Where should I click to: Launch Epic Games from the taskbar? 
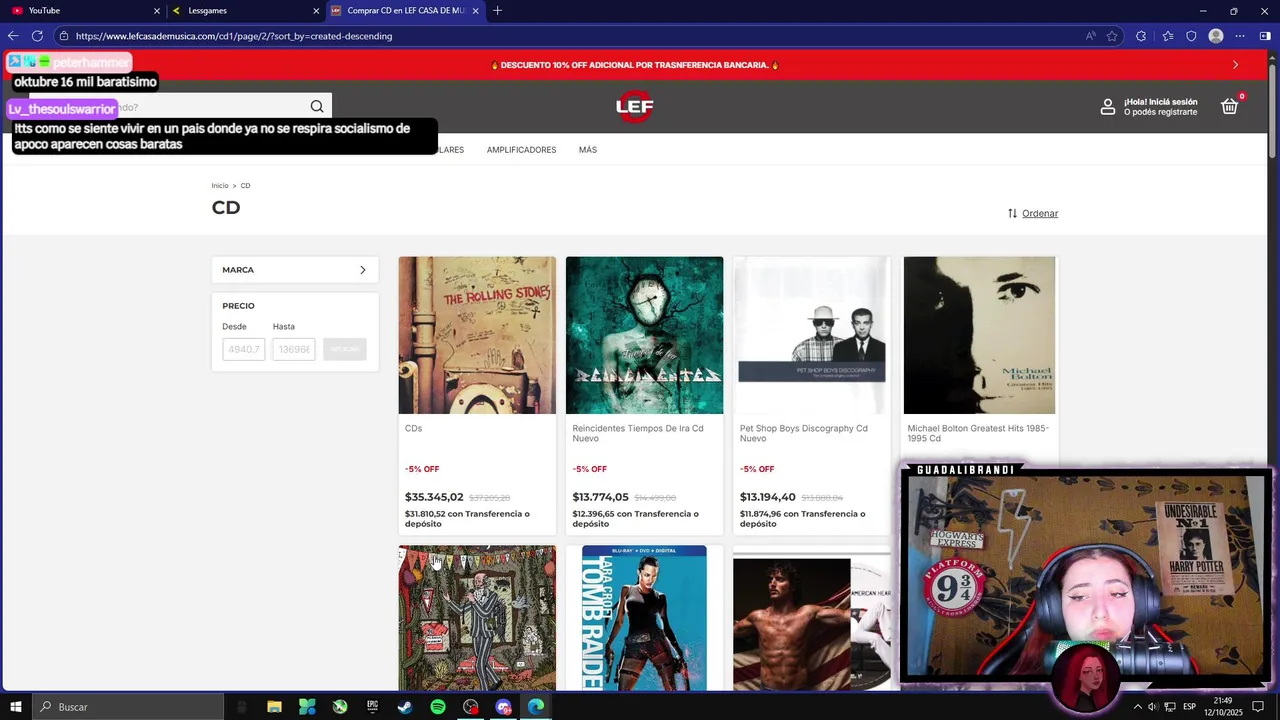pos(372,707)
